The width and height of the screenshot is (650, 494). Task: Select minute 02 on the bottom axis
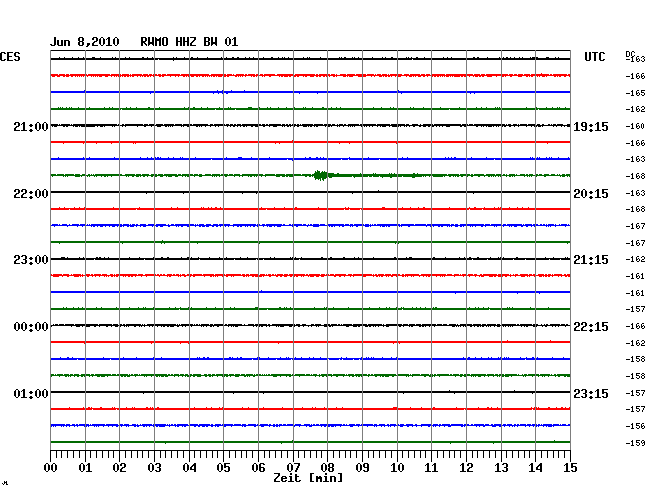tap(119, 468)
